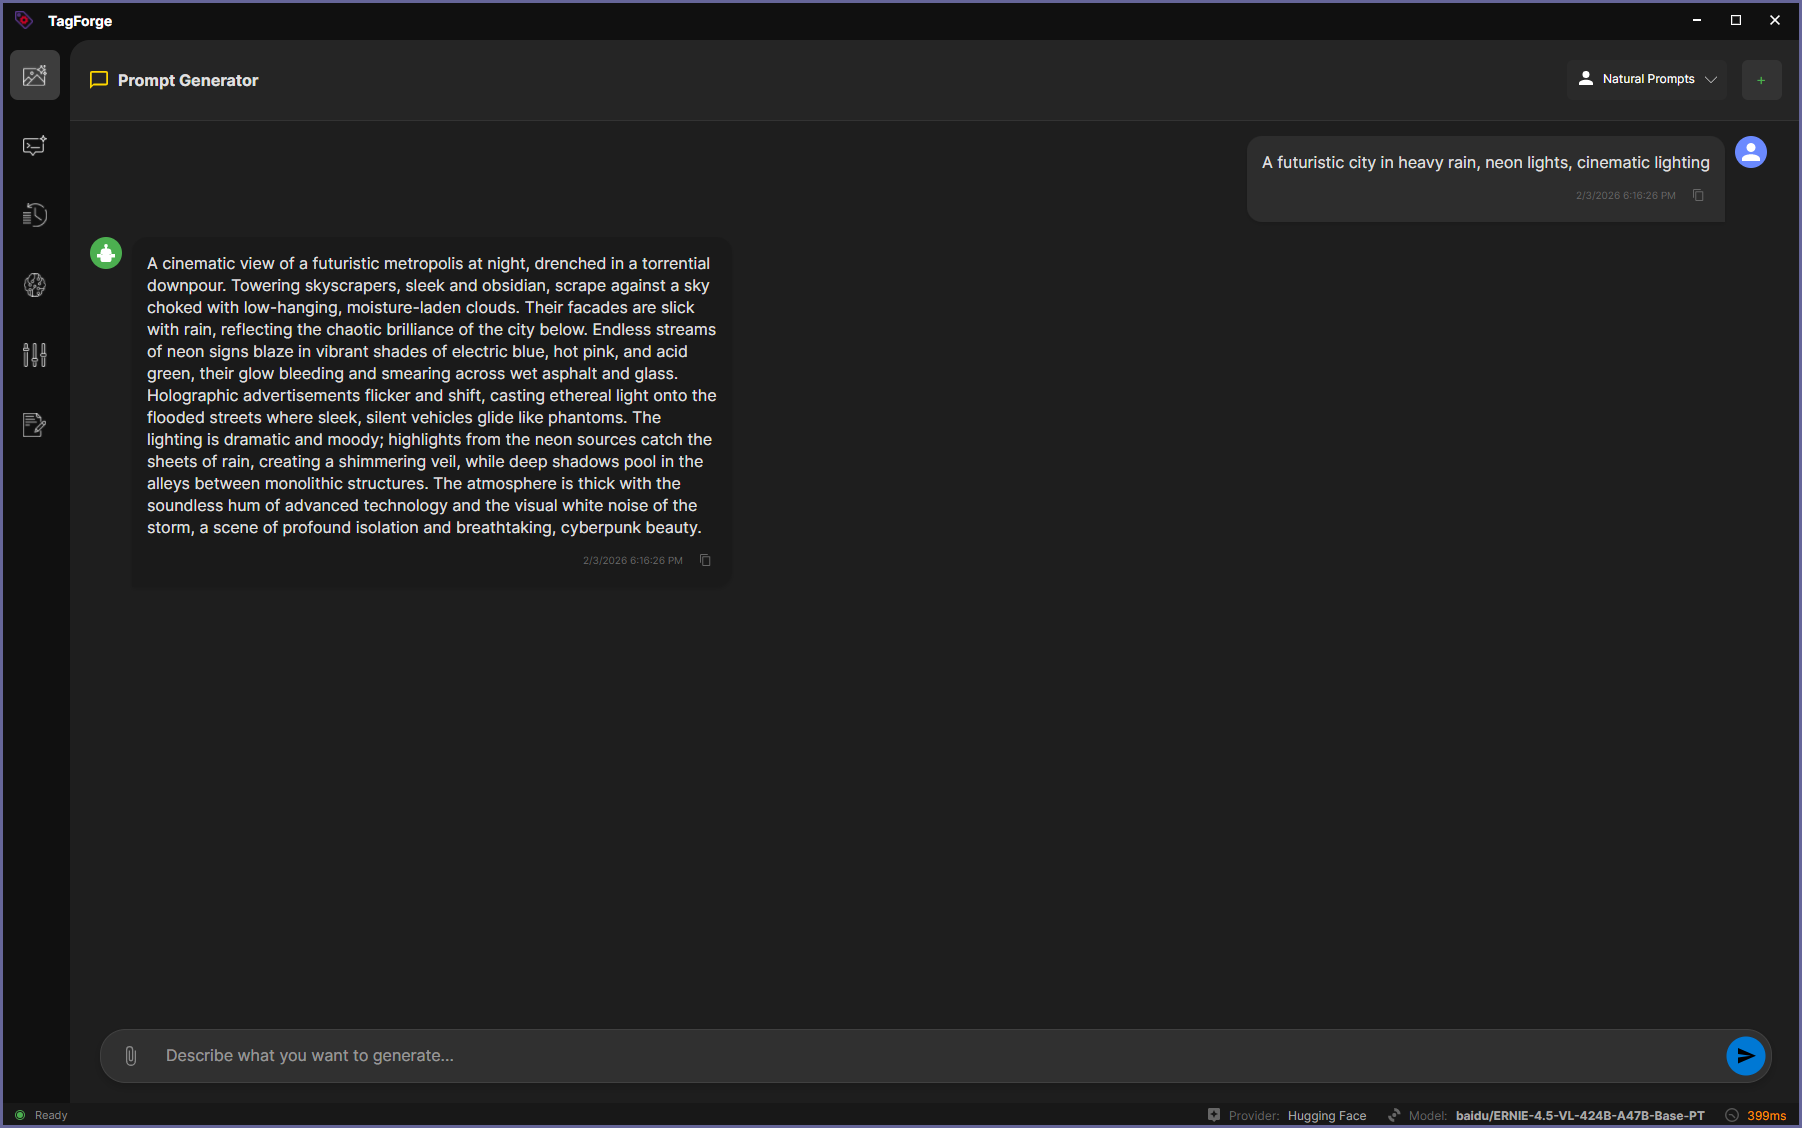Click the paperclip attach file icon

131,1056
